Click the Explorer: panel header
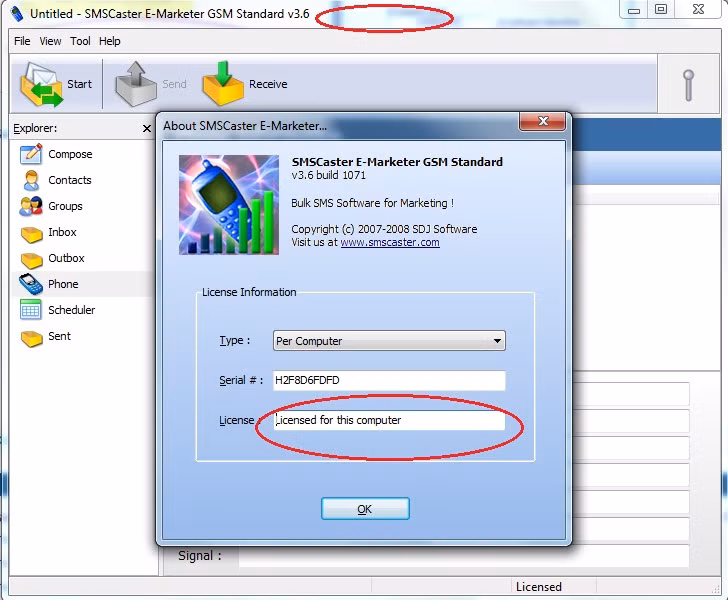Screen dimensions: 728x600 (35, 128)
